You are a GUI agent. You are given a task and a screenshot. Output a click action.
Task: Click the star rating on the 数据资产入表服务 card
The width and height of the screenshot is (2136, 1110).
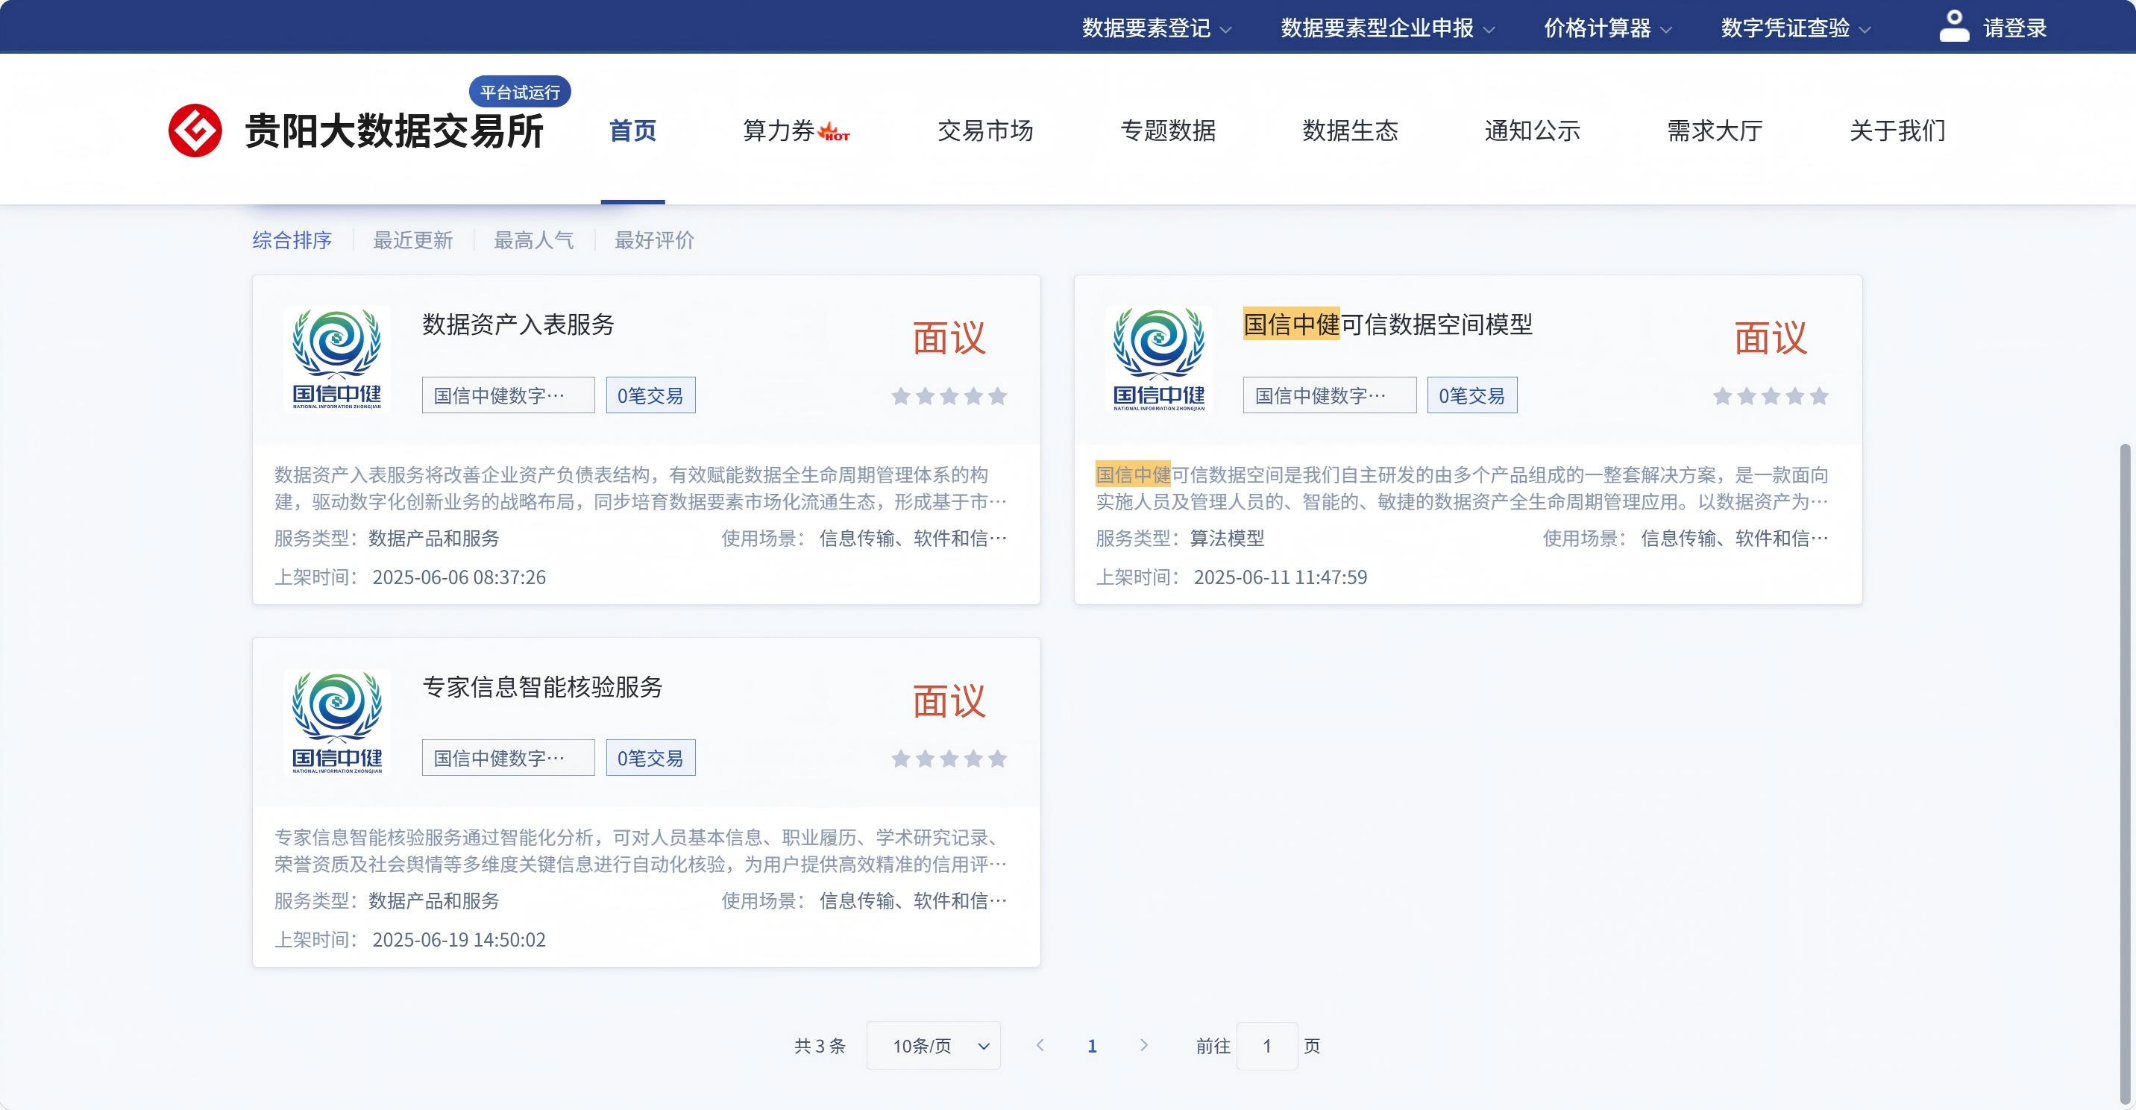point(948,396)
